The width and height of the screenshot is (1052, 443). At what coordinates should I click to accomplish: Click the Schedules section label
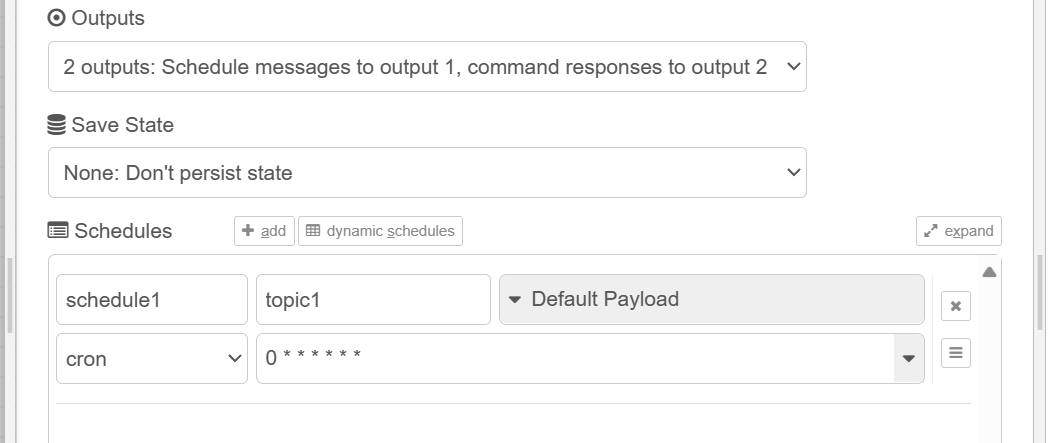coord(123,231)
